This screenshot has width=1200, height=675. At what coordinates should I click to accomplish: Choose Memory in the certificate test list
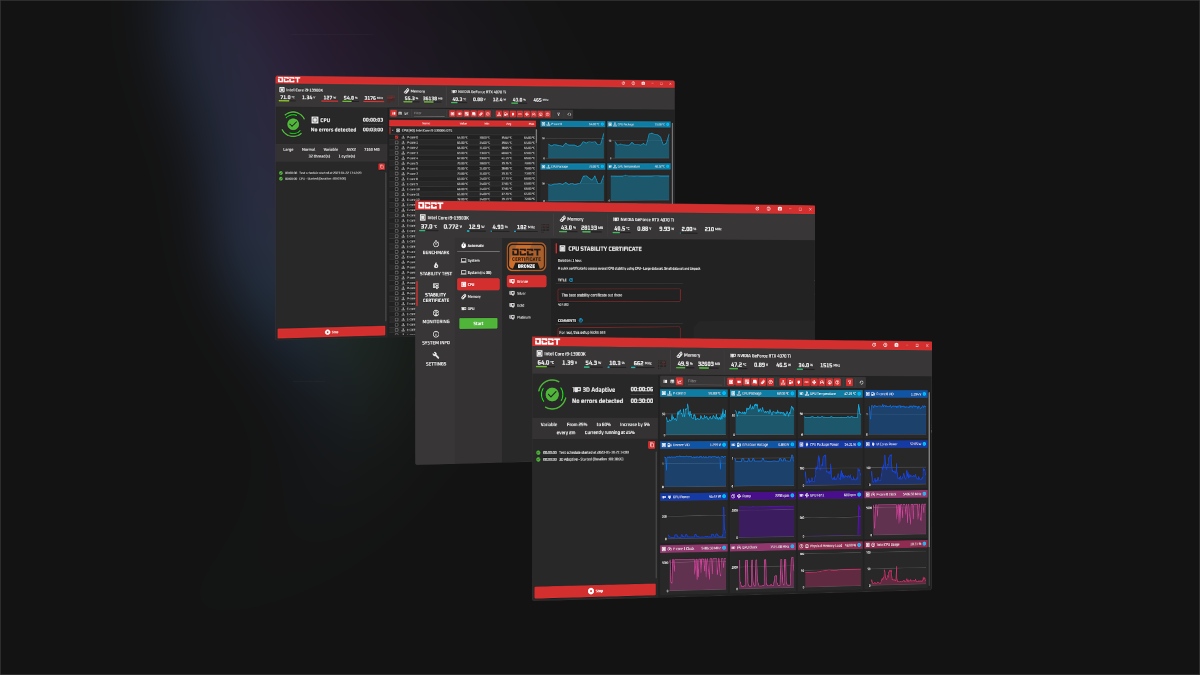click(x=479, y=297)
